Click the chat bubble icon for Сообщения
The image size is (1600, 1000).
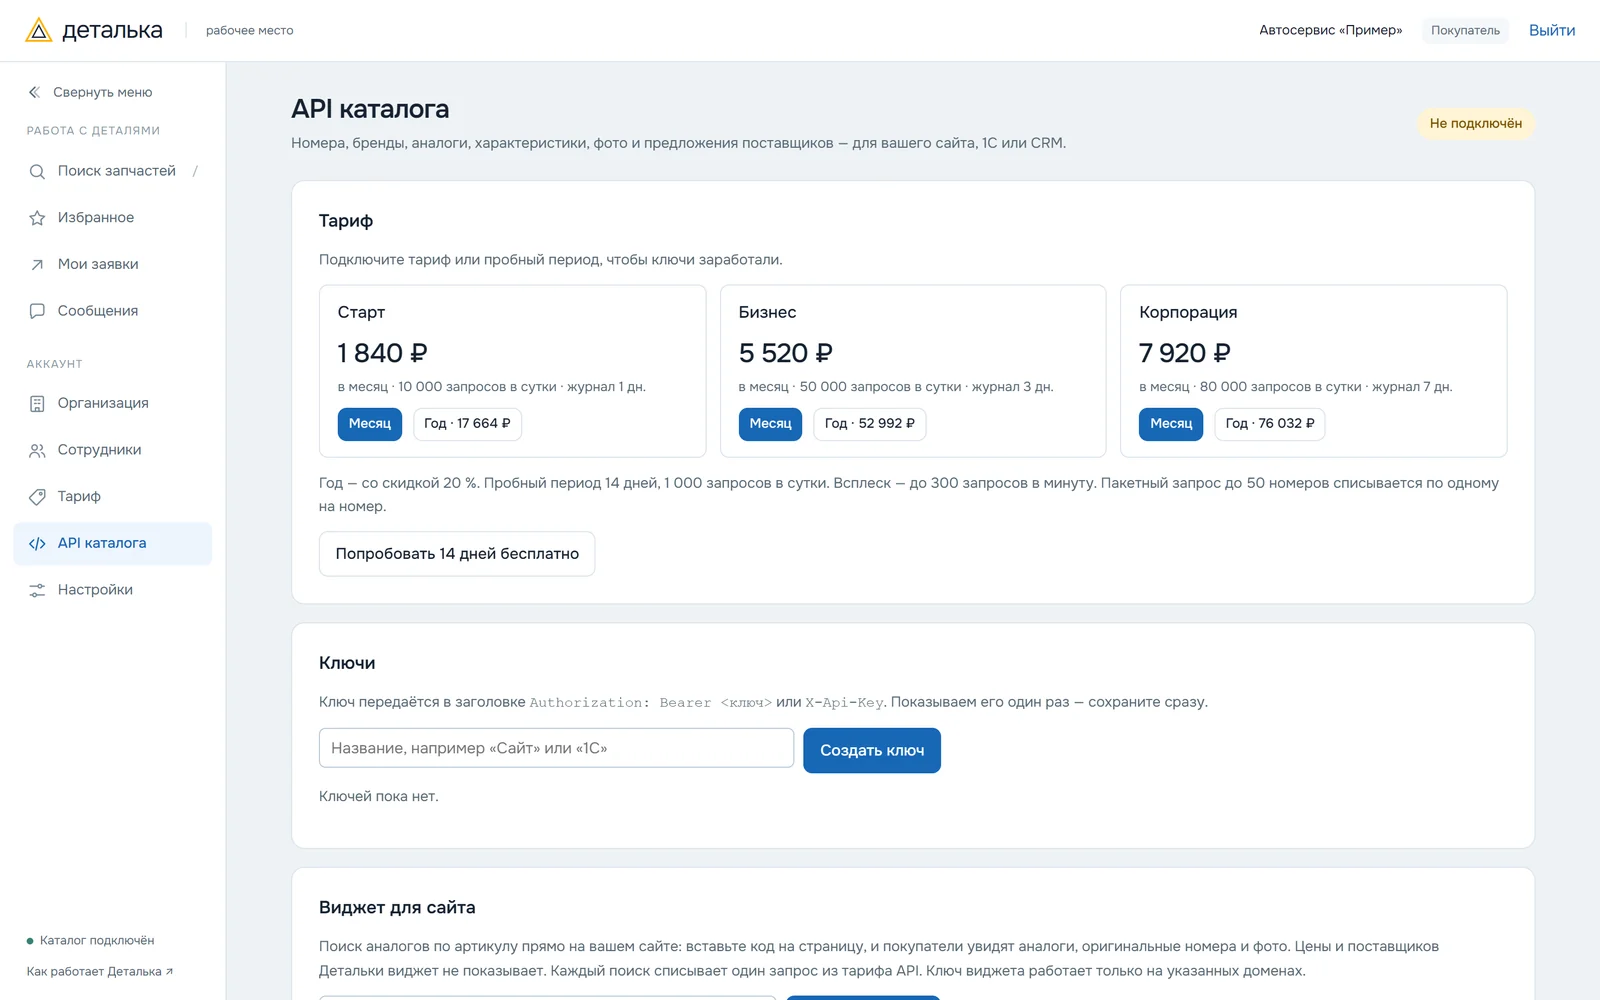[37, 311]
